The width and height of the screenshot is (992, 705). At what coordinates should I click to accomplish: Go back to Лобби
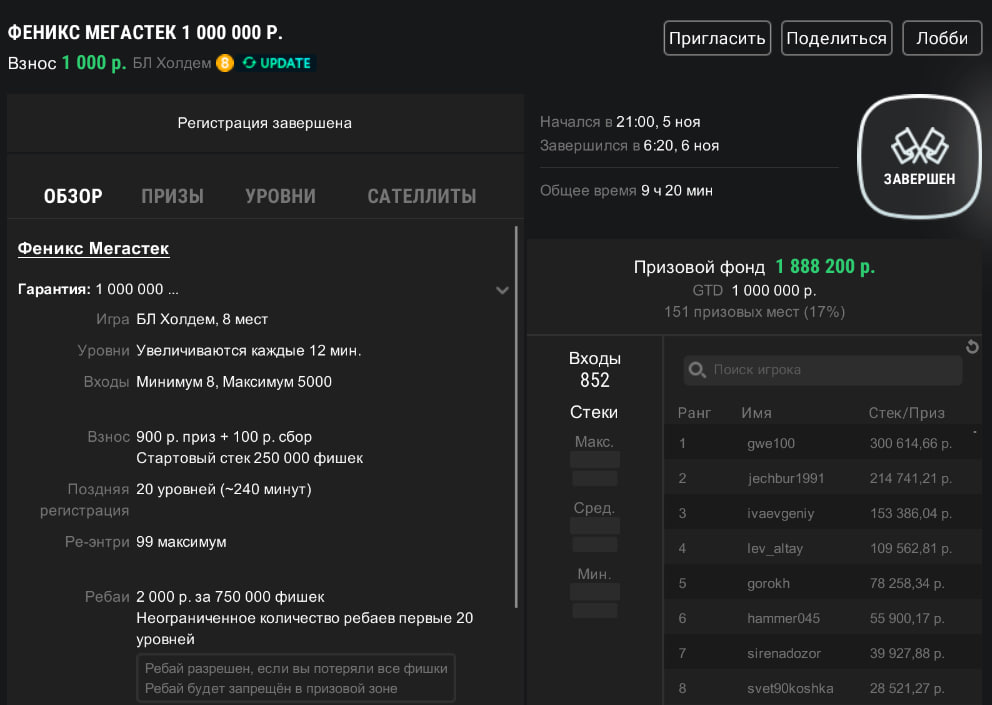941,39
